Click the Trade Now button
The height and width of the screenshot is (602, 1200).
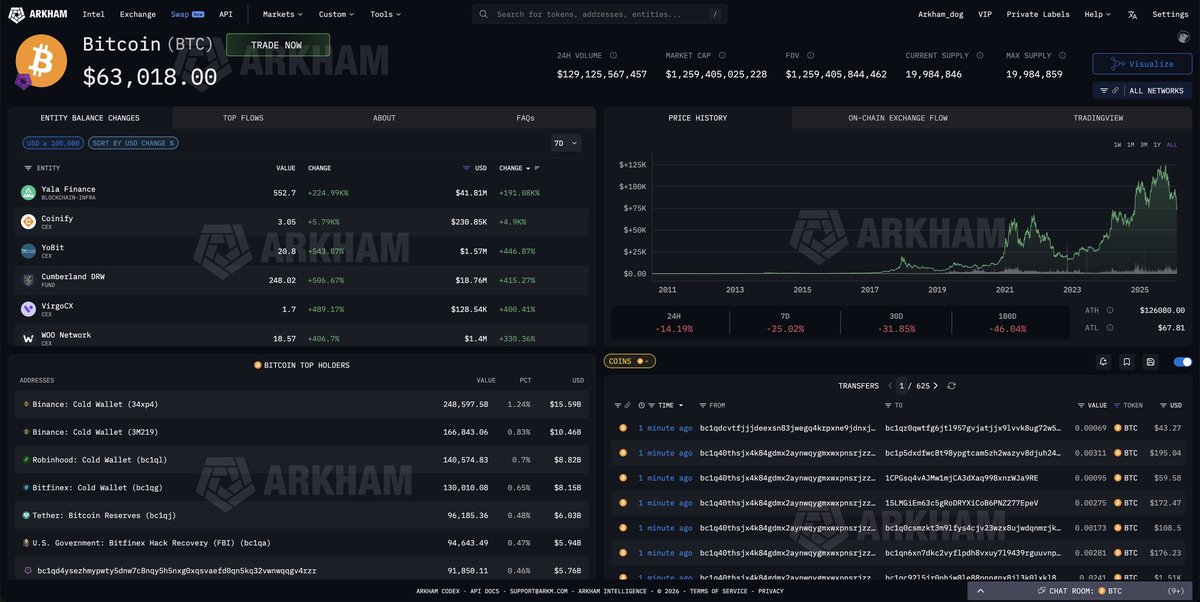pos(278,45)
